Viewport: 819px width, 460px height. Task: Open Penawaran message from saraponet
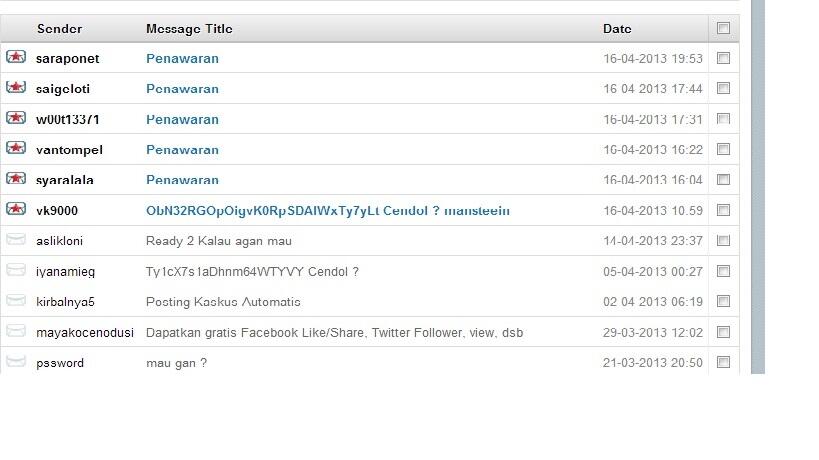pos(182,58)
